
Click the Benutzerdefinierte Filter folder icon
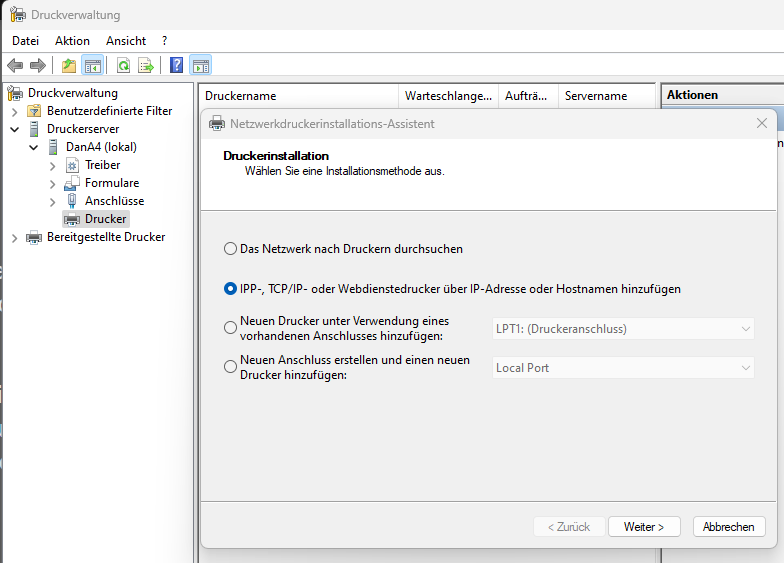tap(34, 111)
